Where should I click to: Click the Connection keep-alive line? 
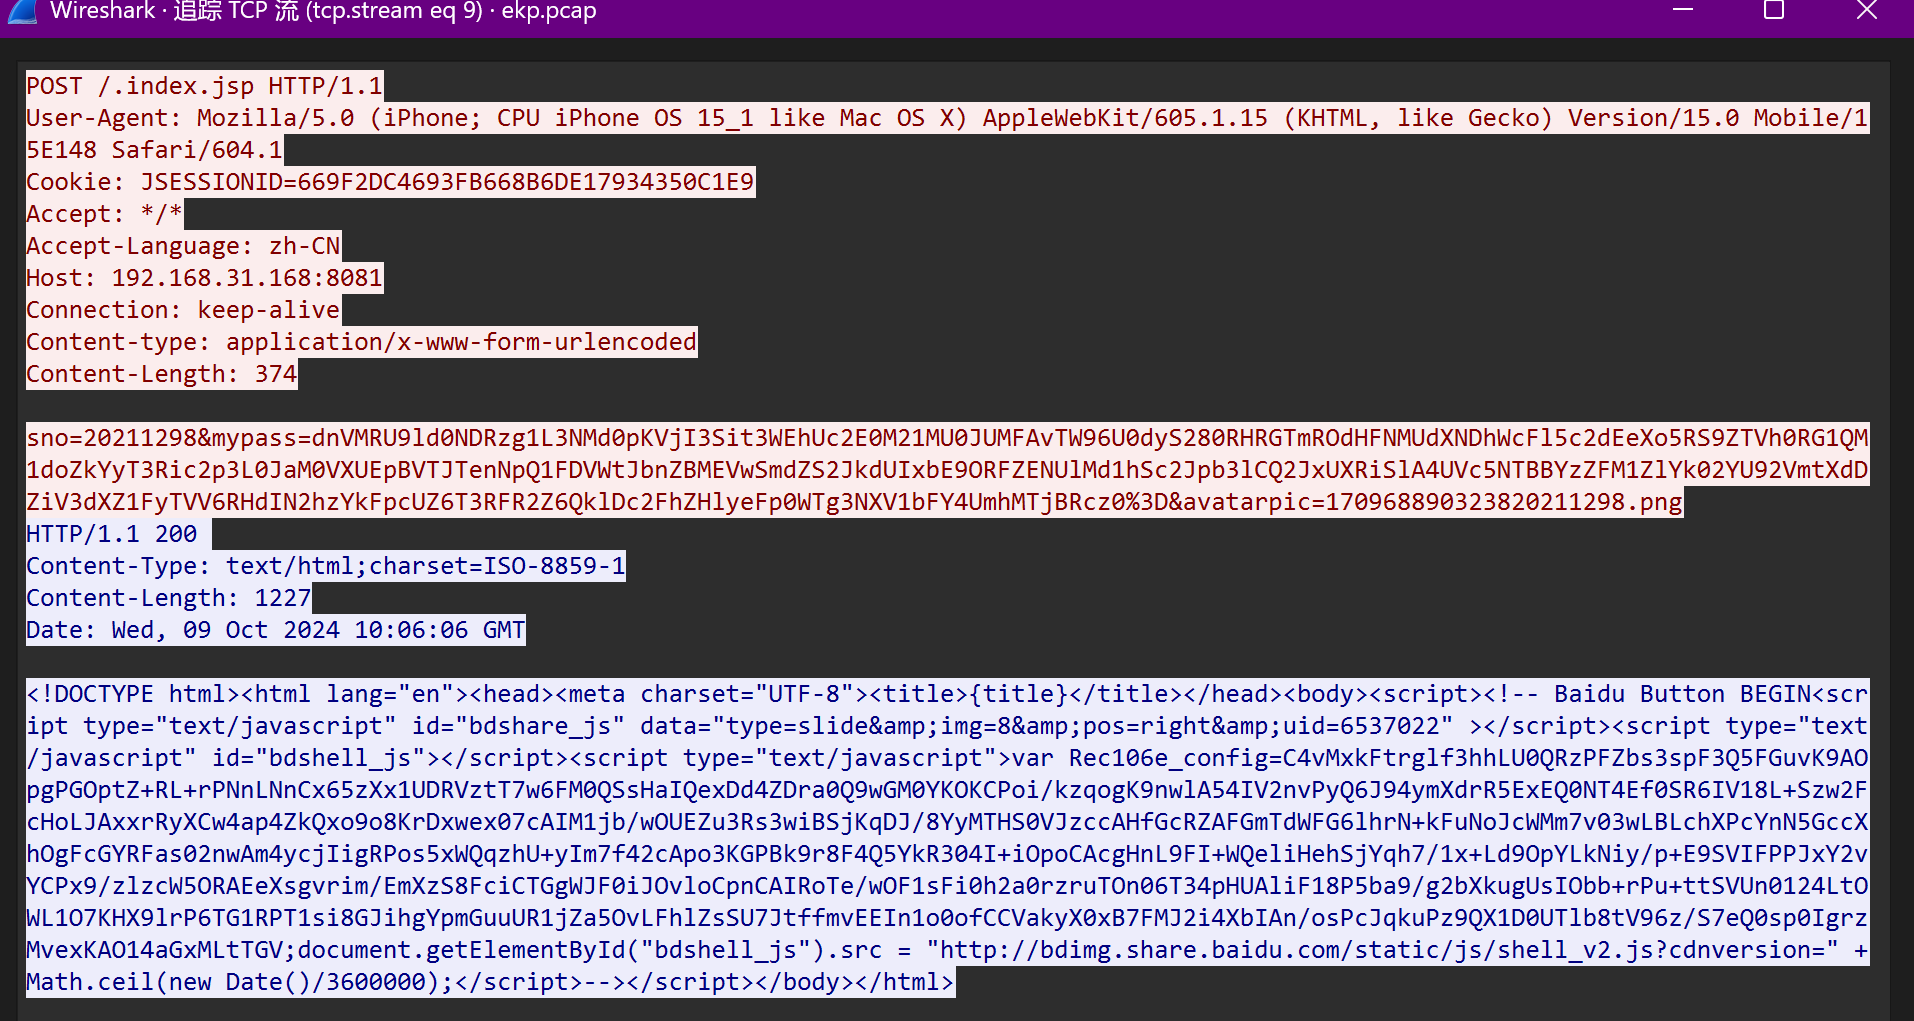click(x=183, y=310)
